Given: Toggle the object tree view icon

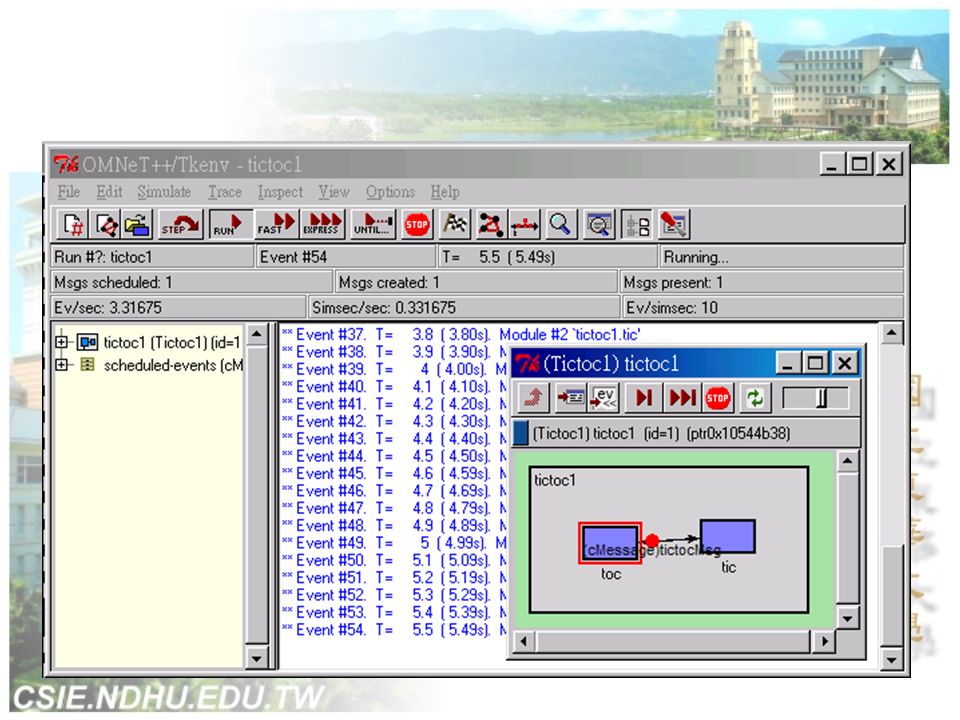Looking at the screenshot, I should click(x=637, y=225).
